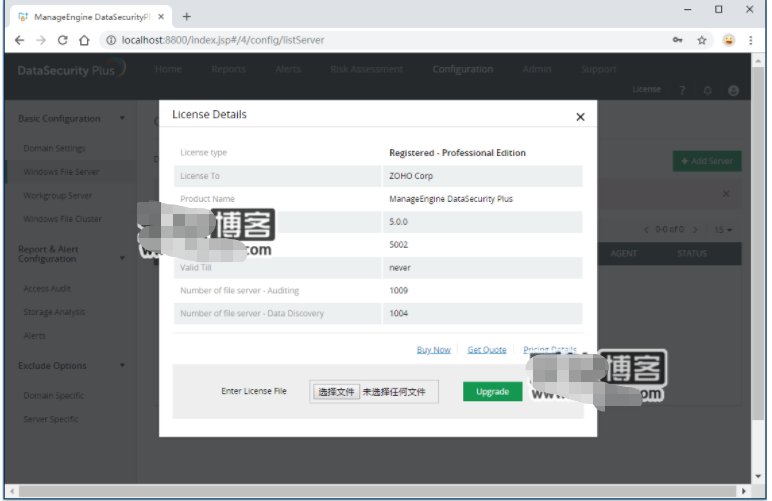Click the green Upgrade button
This screenshot has width=772, height=501.
click(x=492, y=392)
